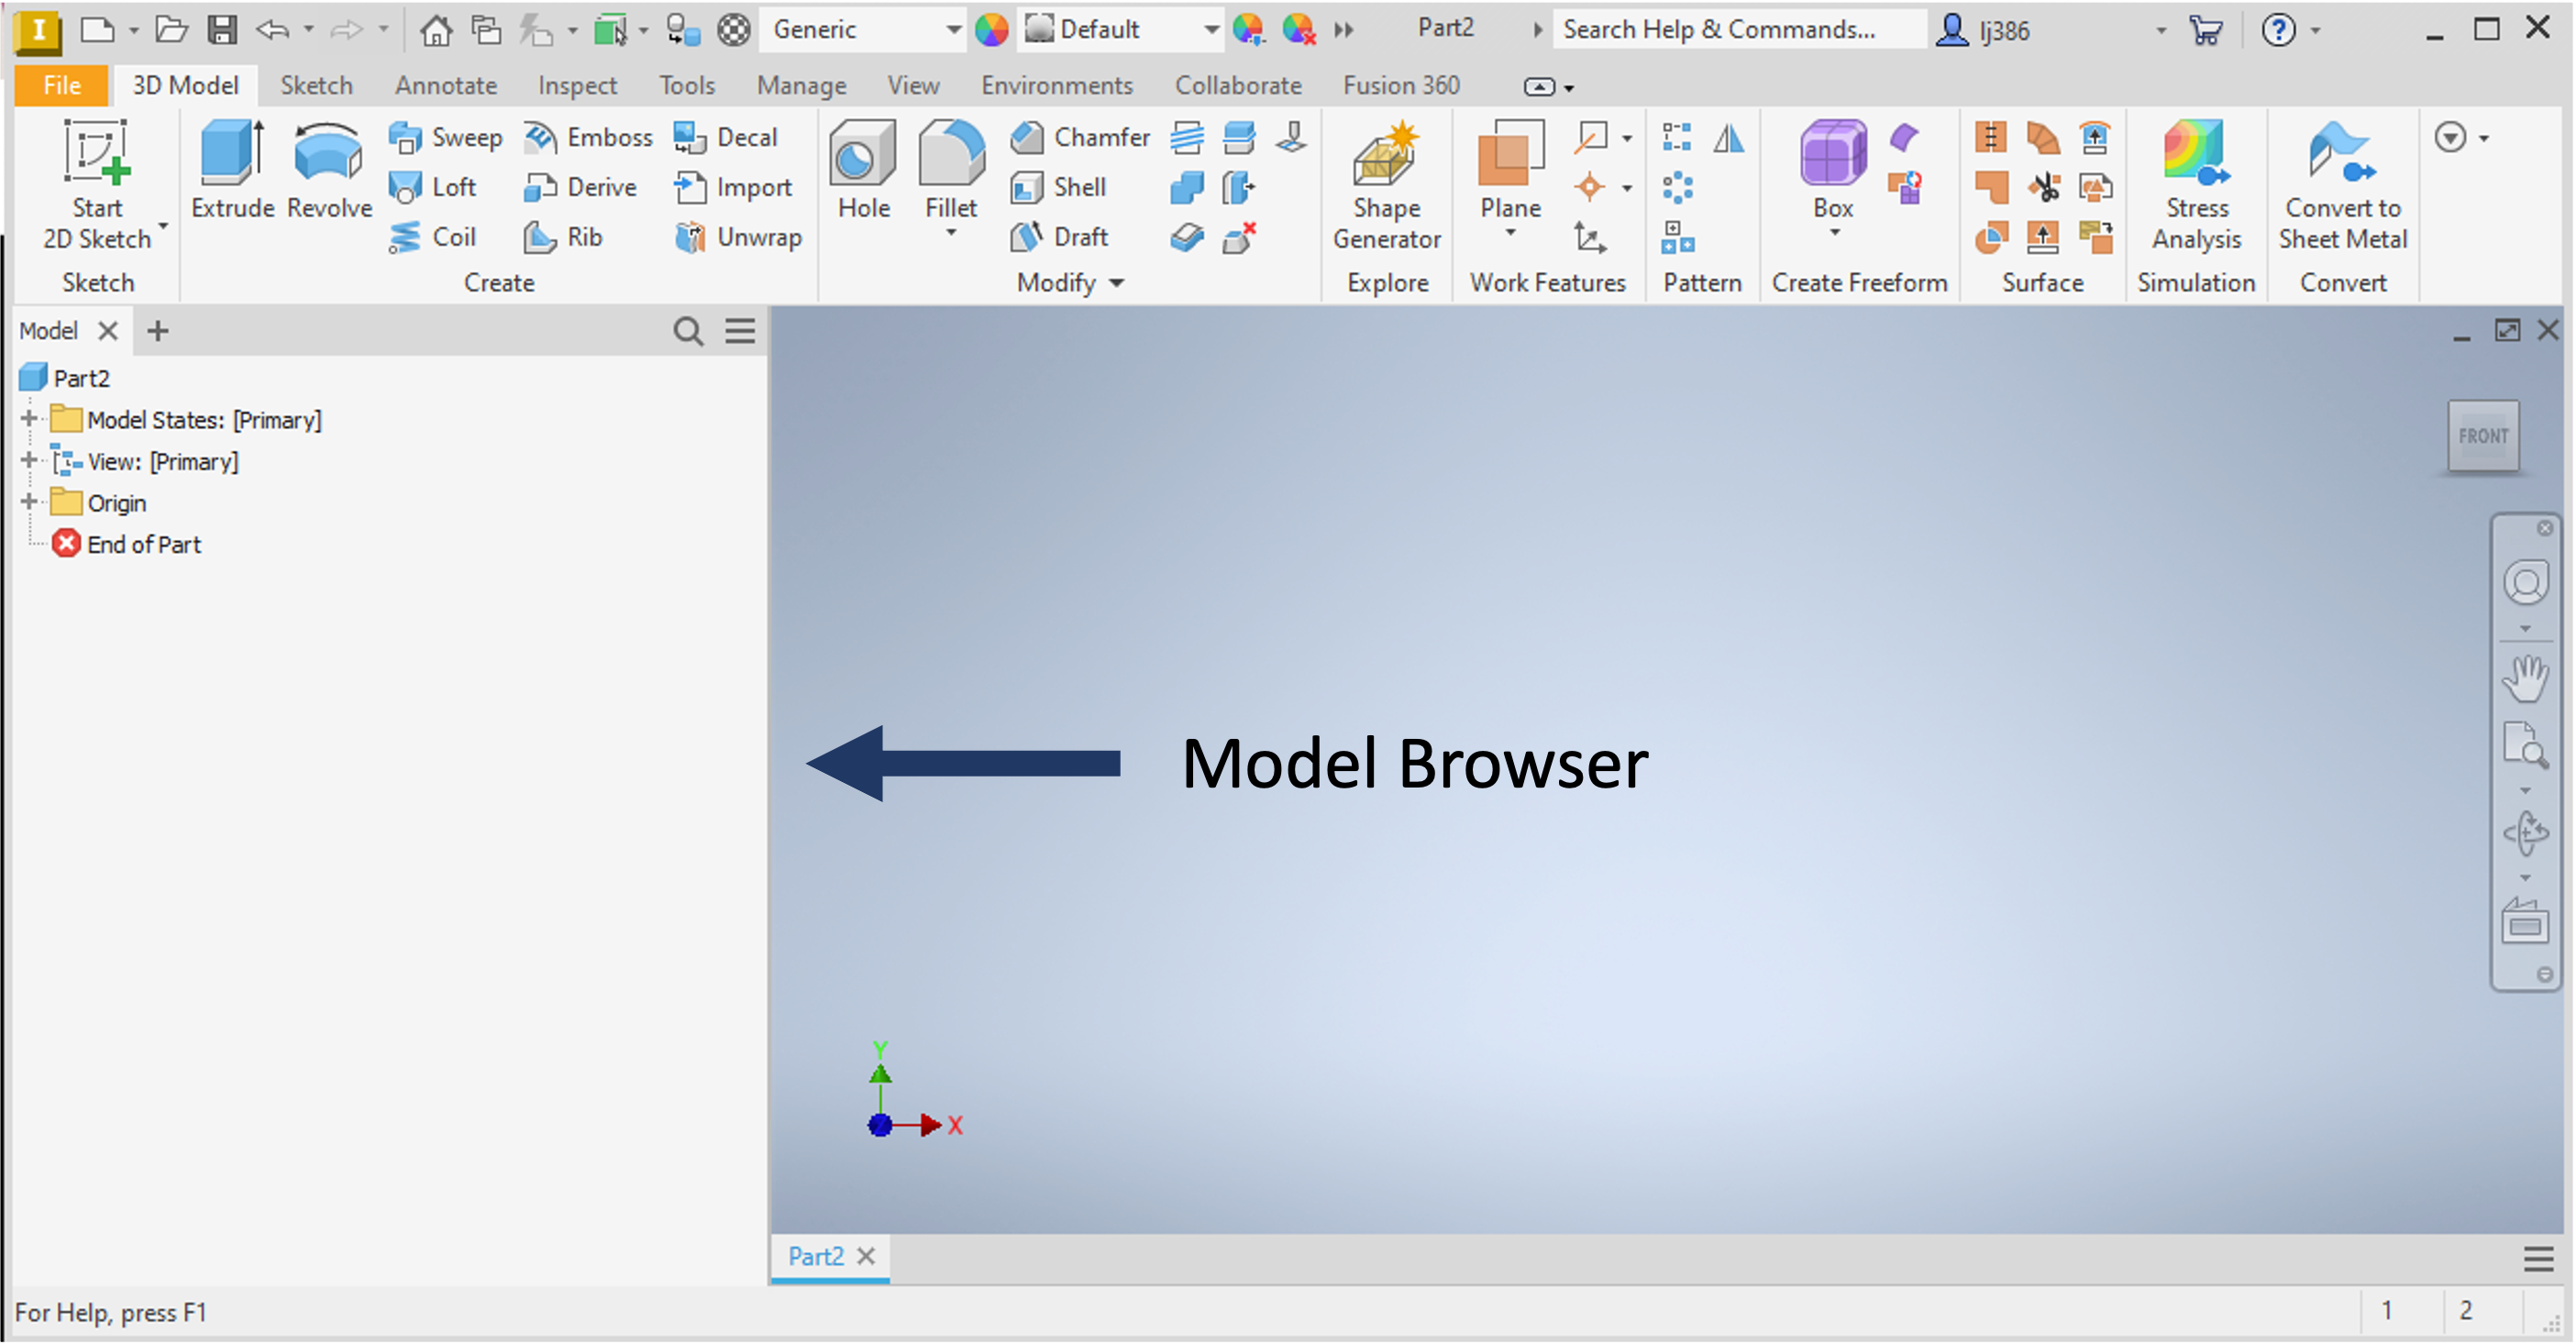2576x1344 pixels.
Task: Open the Default appearance dropdown
Action: (1211, 30)
